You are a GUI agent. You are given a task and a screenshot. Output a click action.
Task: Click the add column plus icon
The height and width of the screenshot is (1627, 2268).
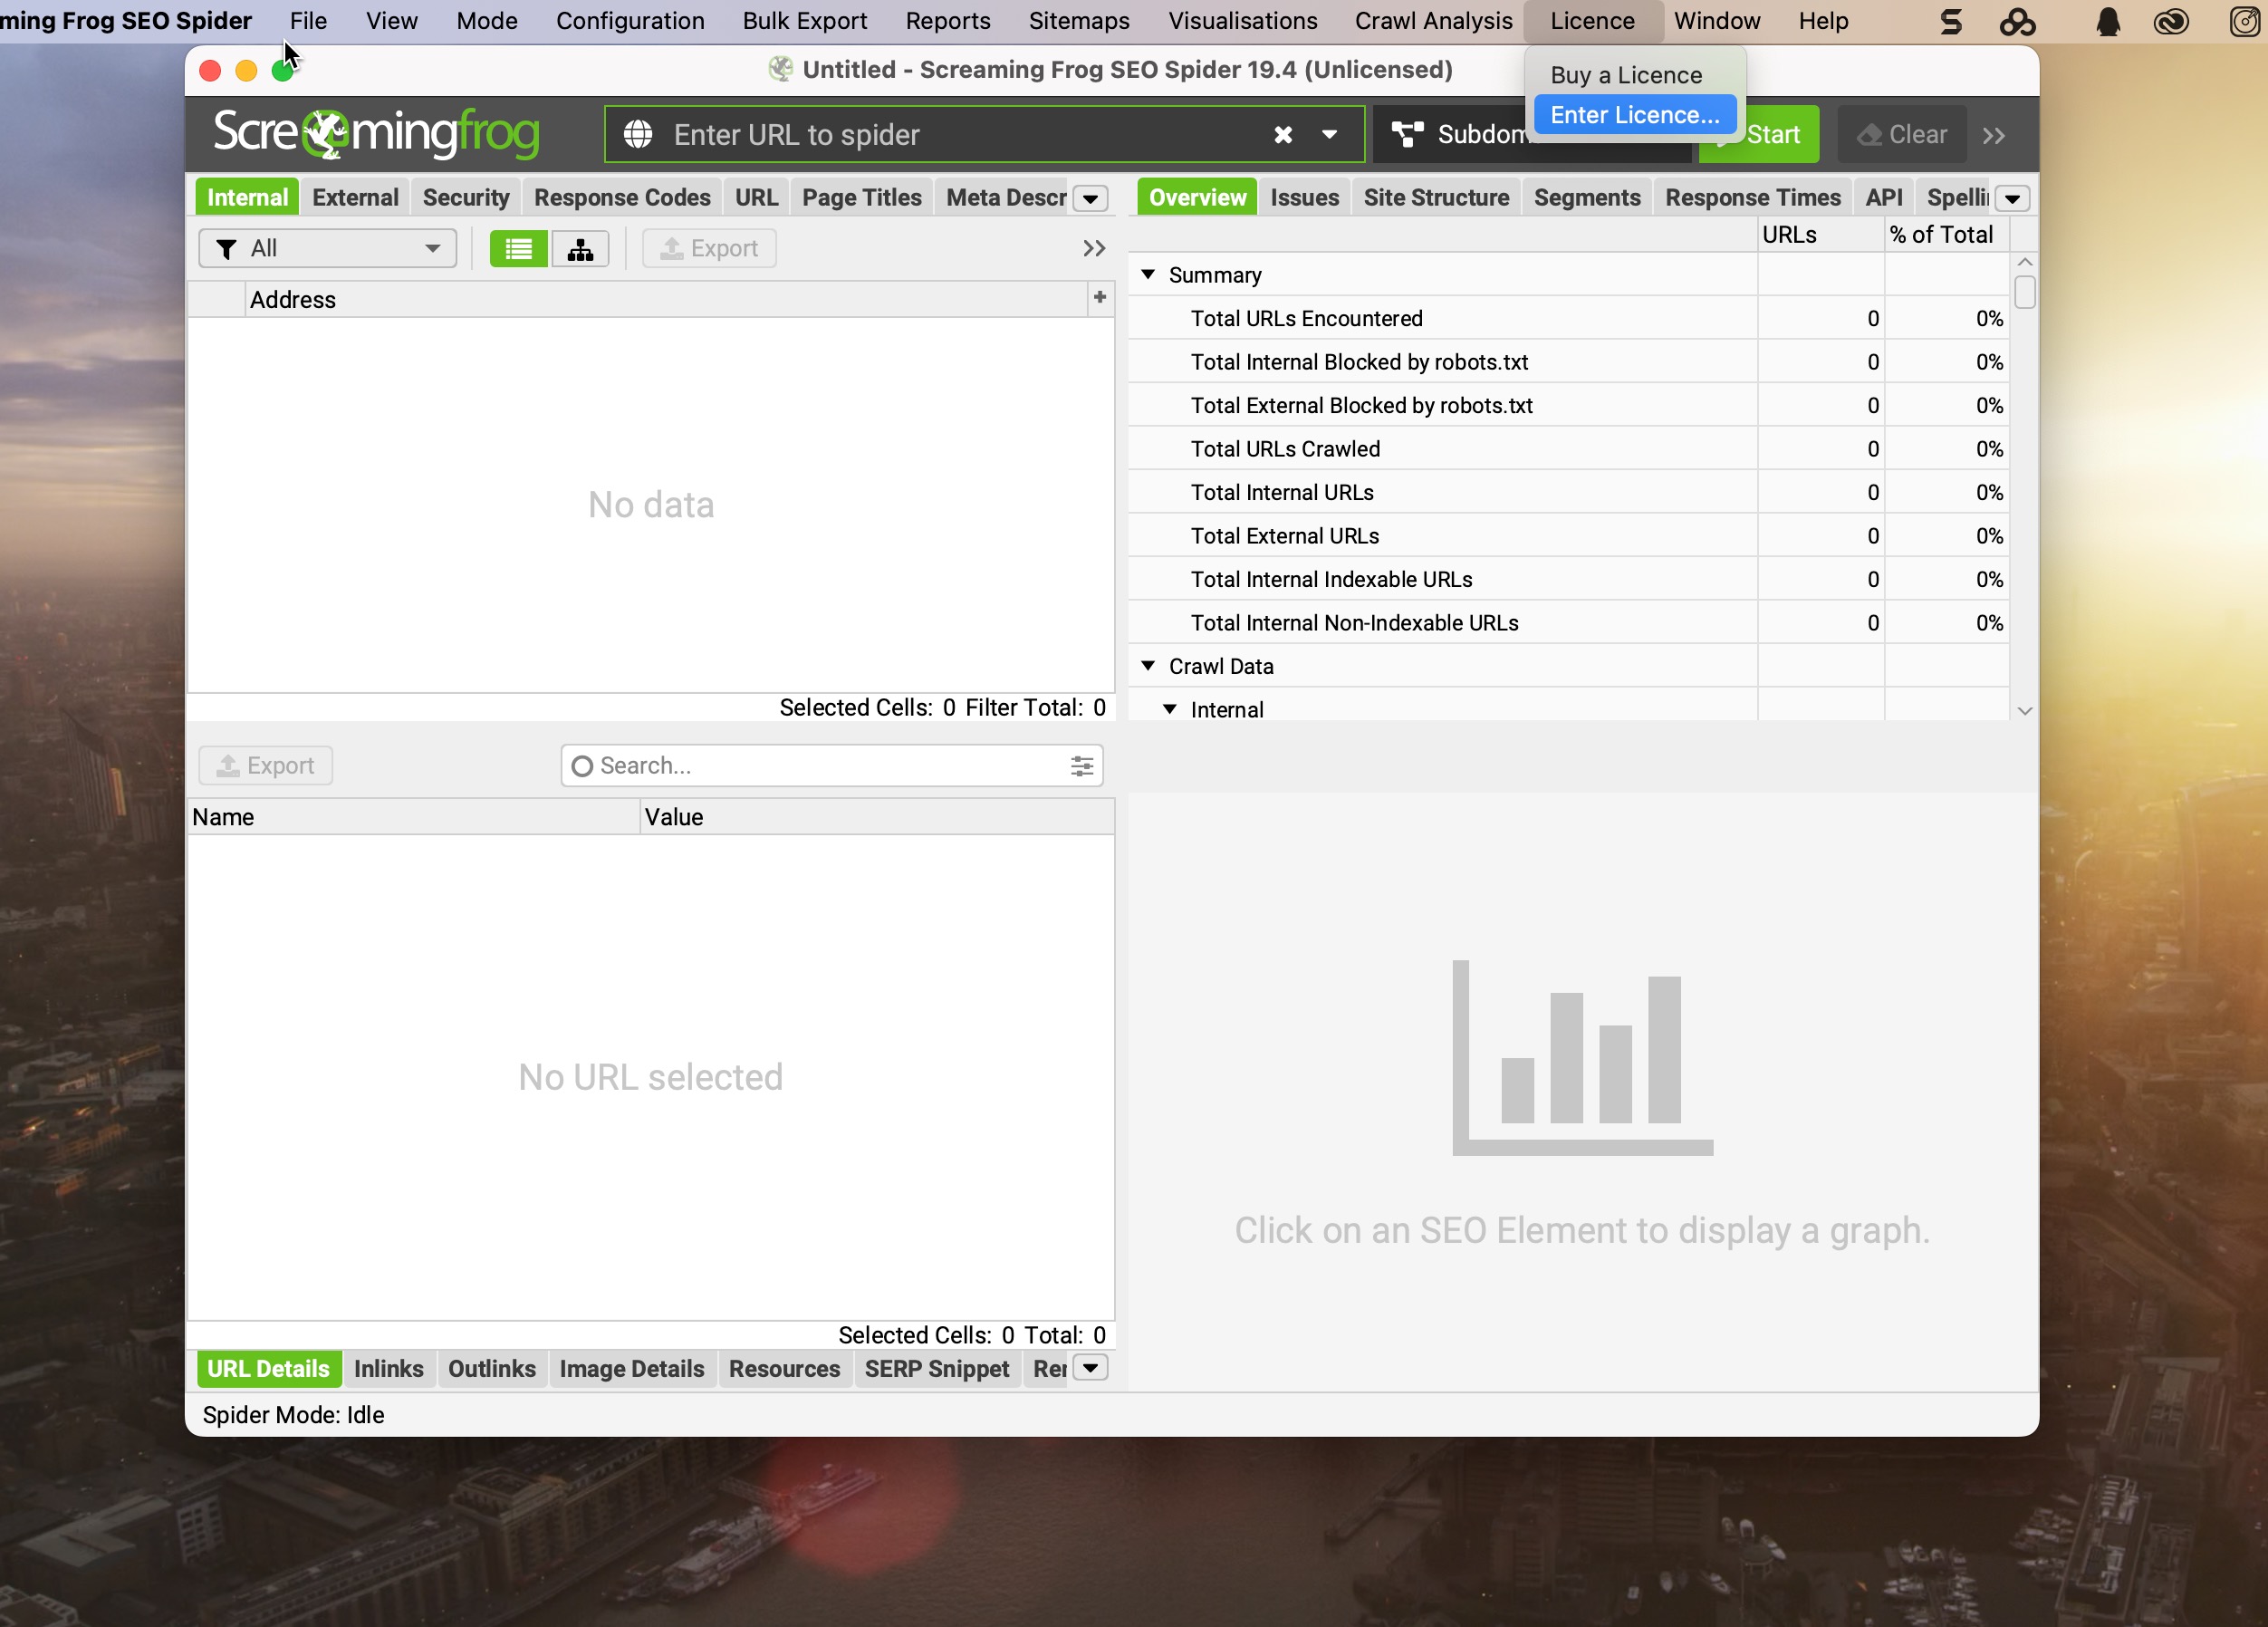pos(1099,297)
